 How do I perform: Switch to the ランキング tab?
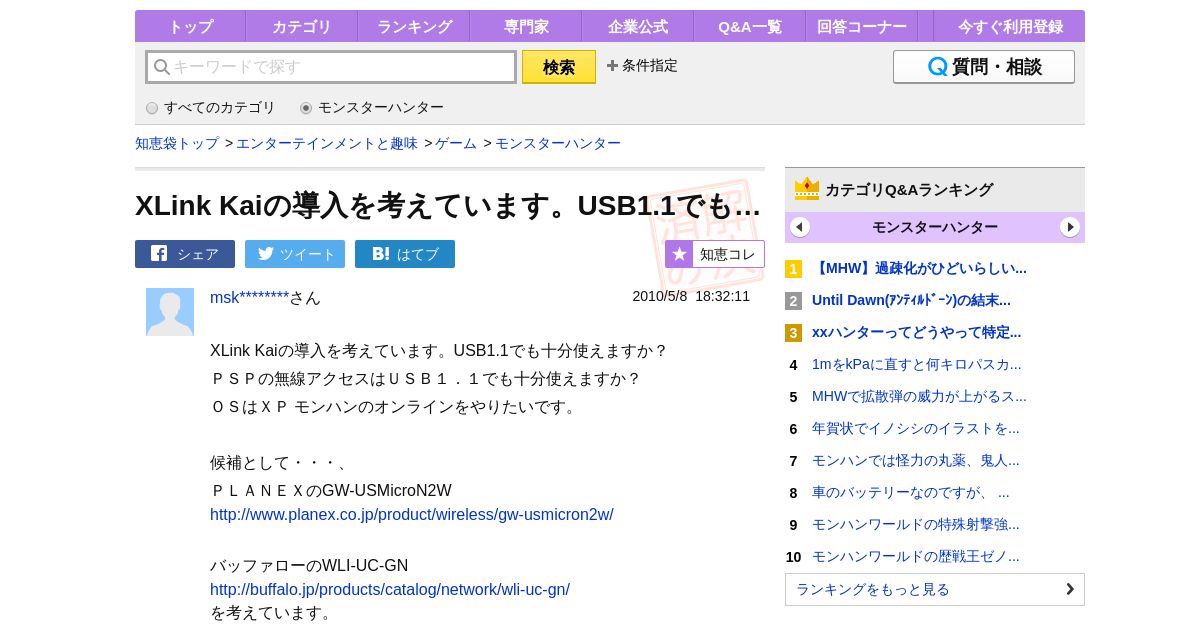[x=414, y=27]
